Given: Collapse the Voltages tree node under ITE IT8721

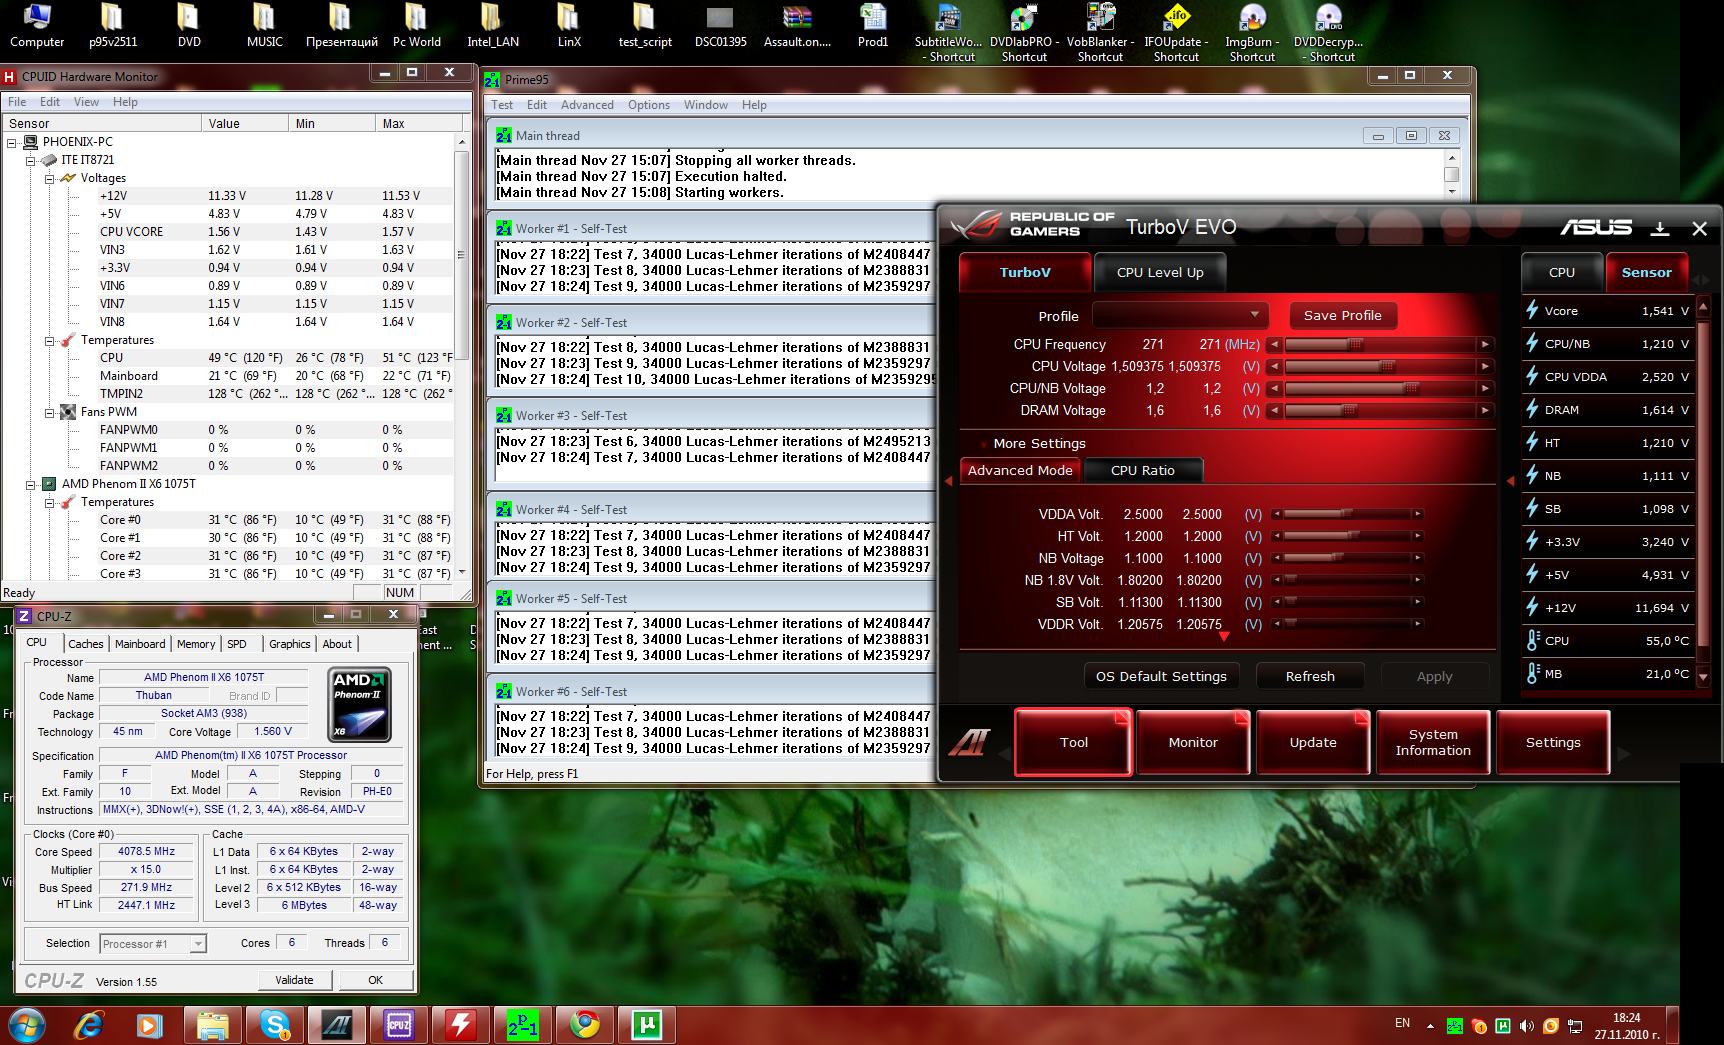Looking at the screenshot, I should click(49, 178).
